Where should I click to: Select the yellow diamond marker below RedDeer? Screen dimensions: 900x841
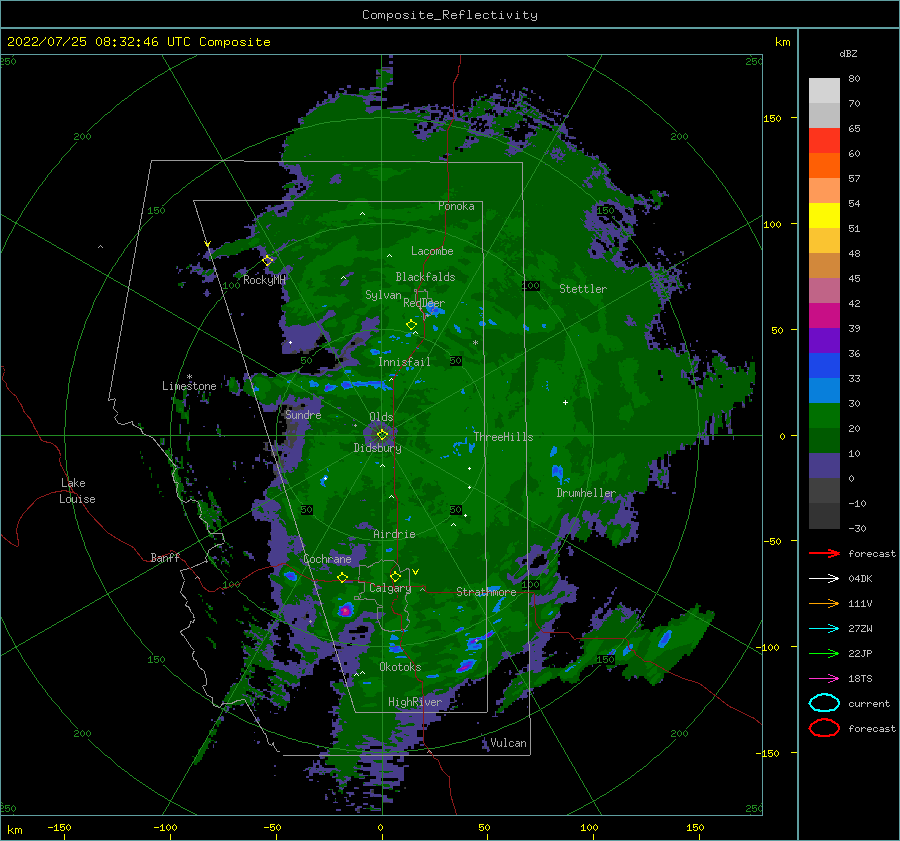[411, 325]
